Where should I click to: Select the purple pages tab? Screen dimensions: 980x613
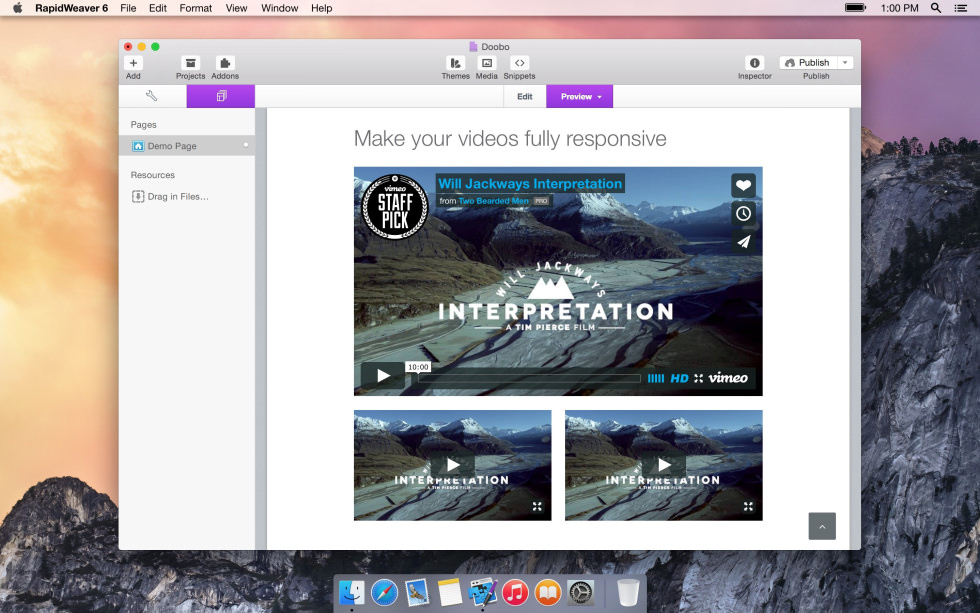221,96
